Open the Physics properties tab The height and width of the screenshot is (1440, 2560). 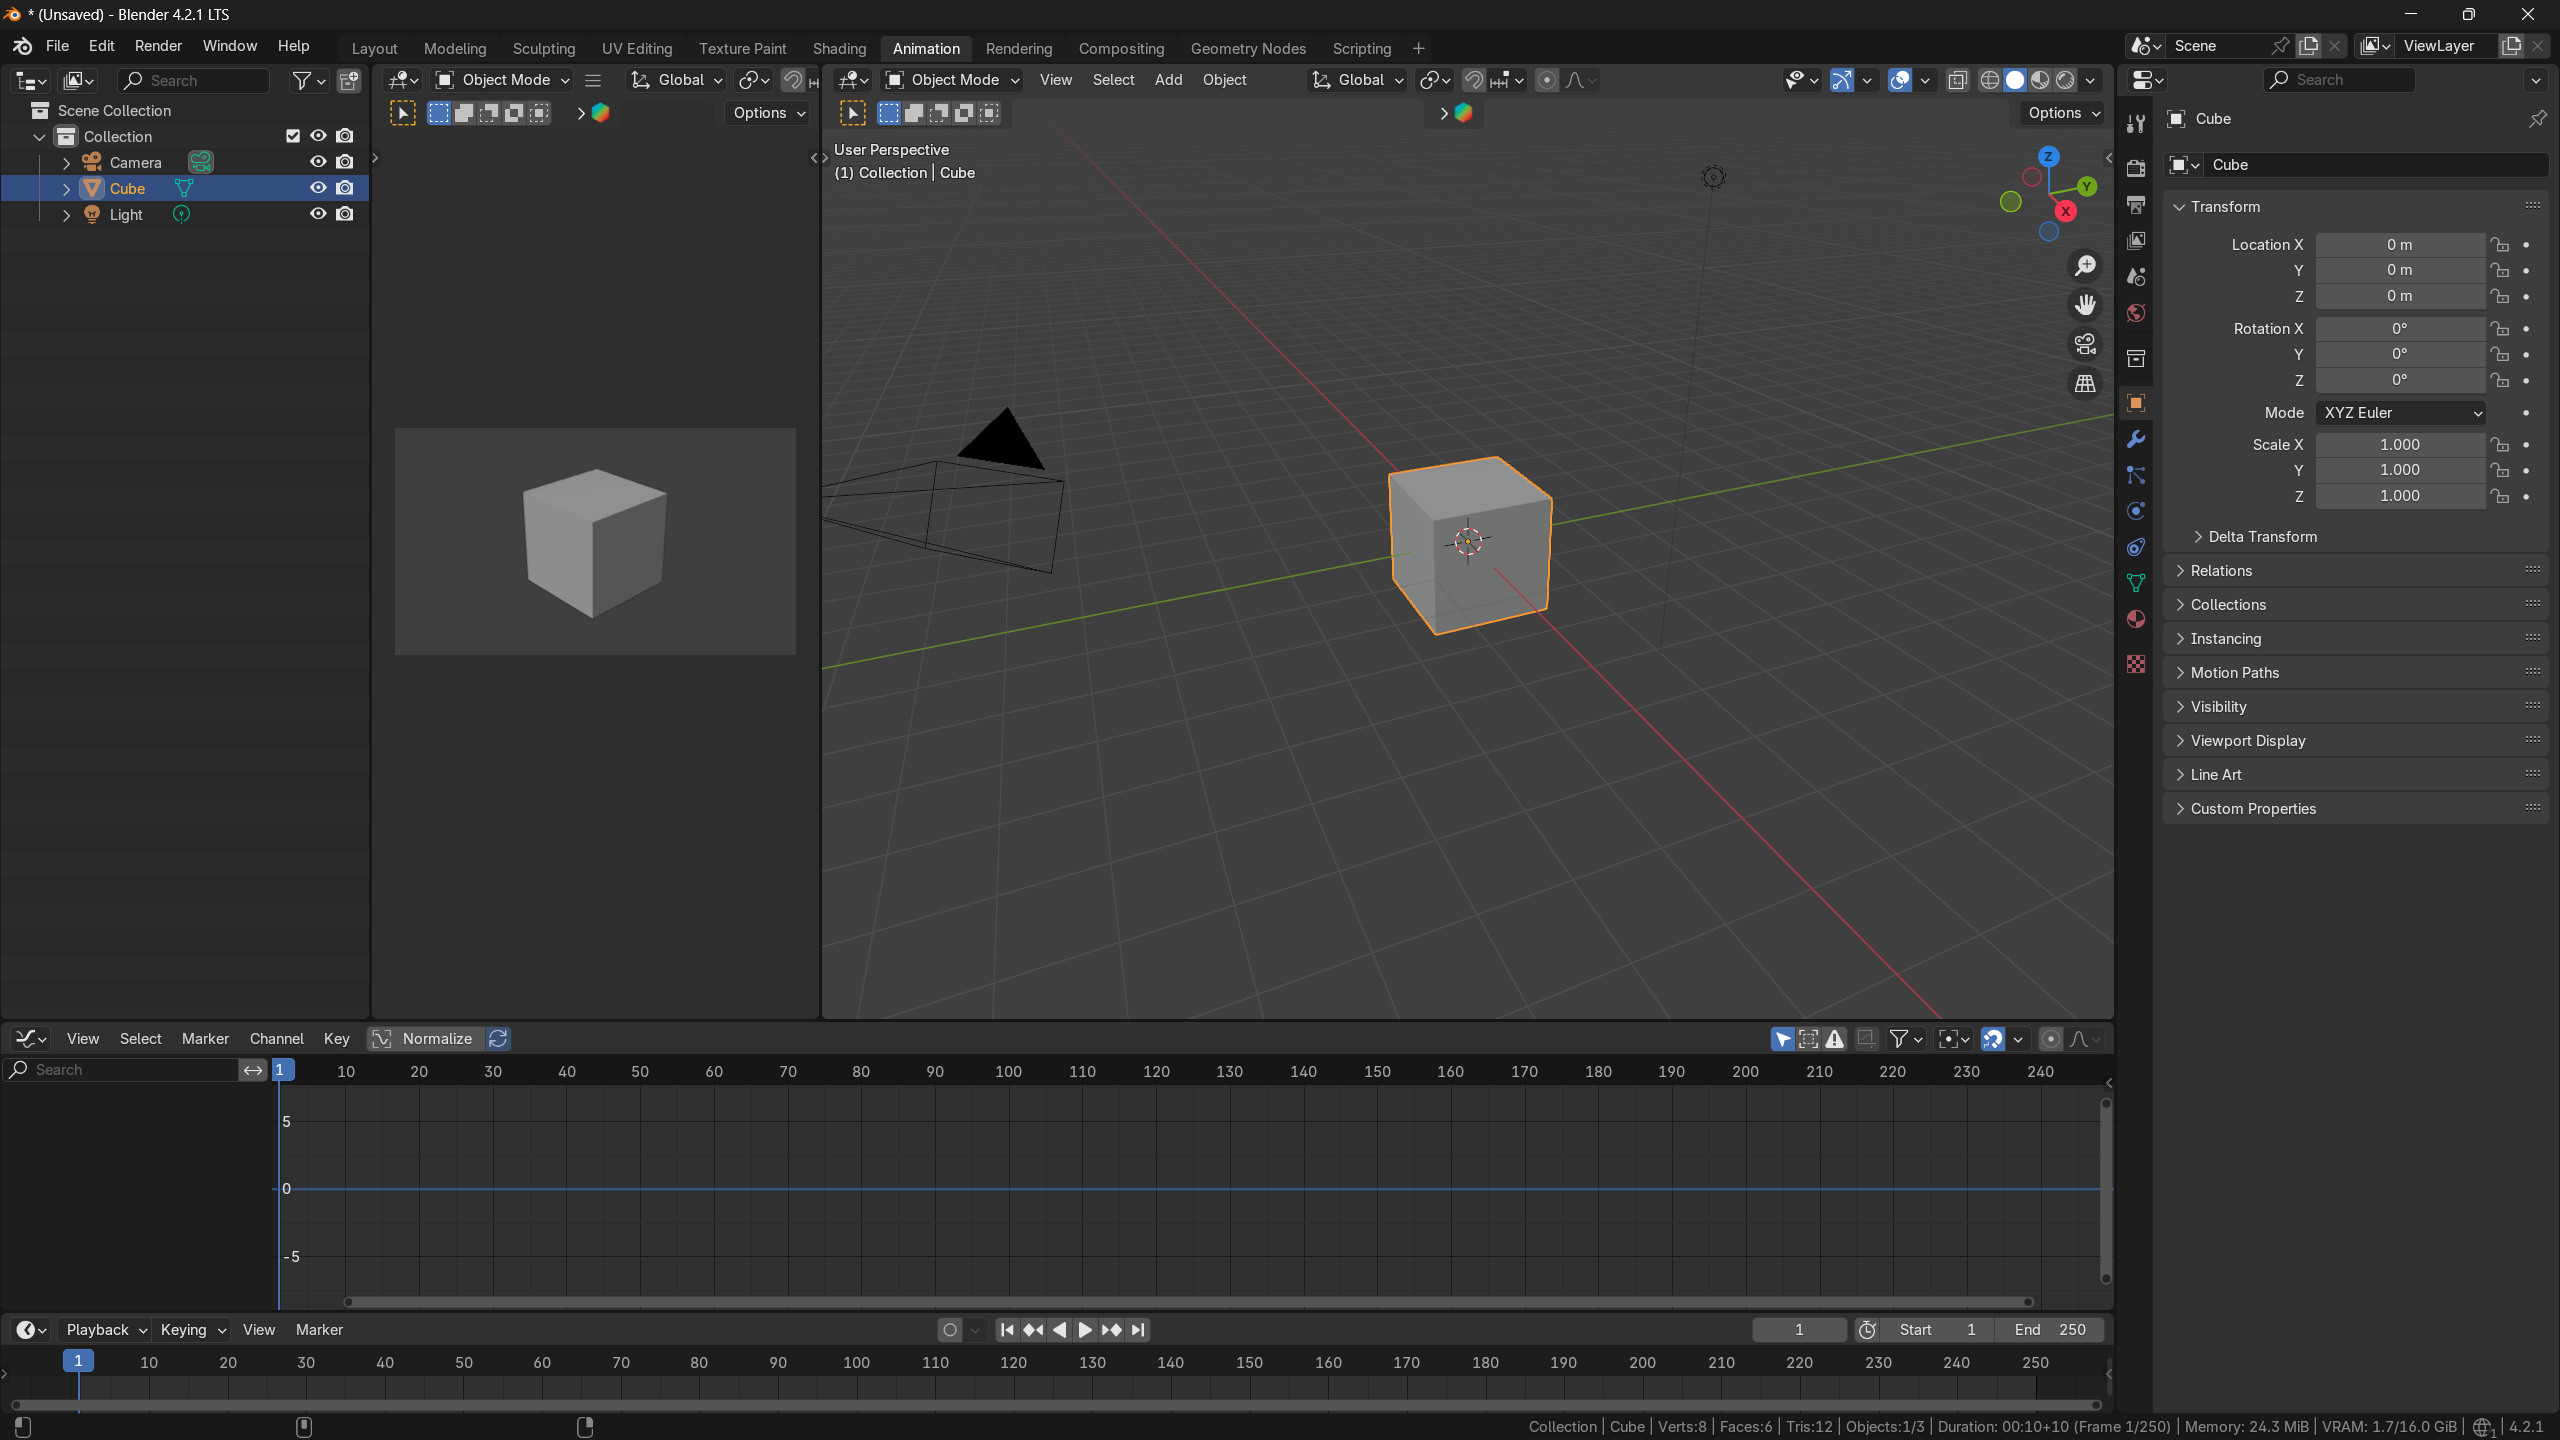2136,511
